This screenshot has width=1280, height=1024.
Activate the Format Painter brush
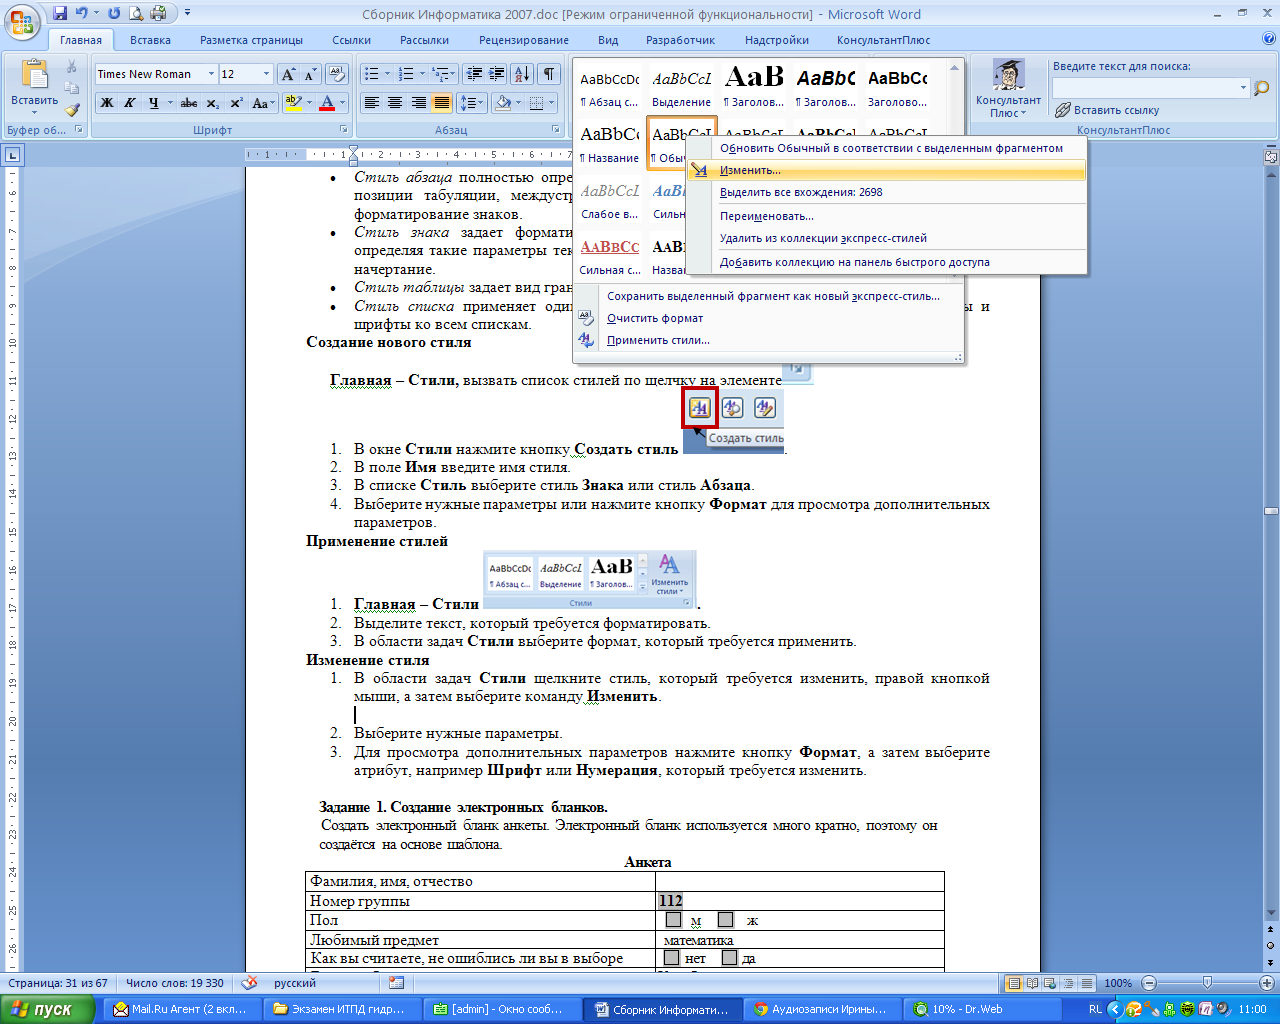pos(72,110)
